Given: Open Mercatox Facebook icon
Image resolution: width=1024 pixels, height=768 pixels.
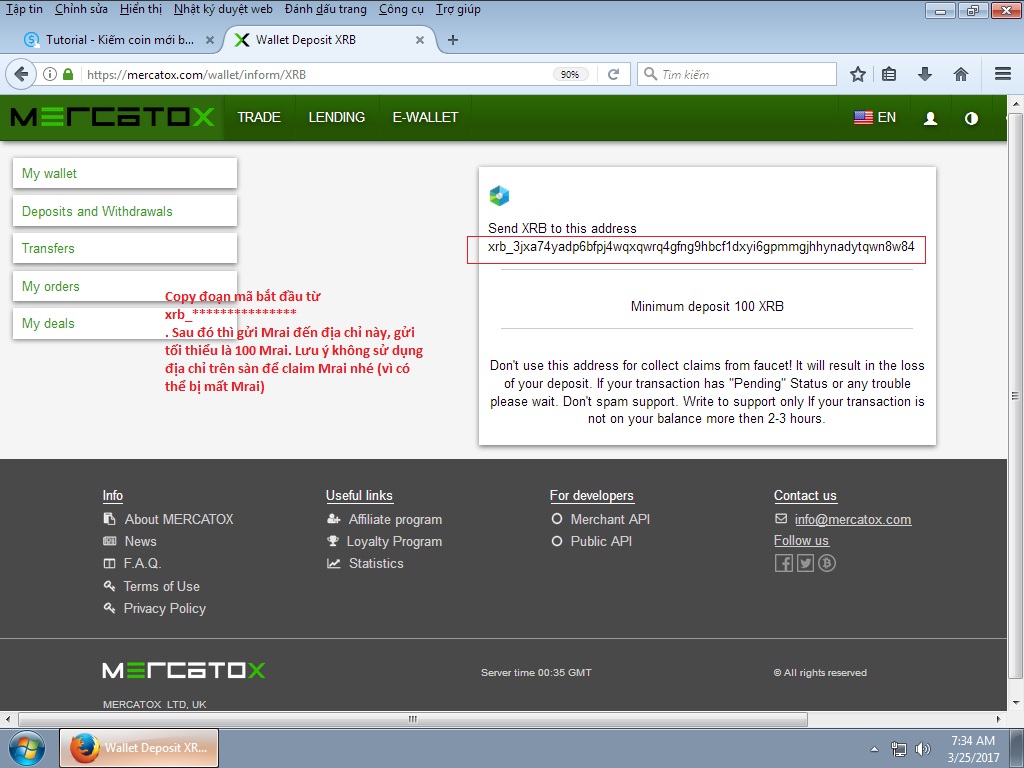Looking at the screenshot, I should pos(784,563).
